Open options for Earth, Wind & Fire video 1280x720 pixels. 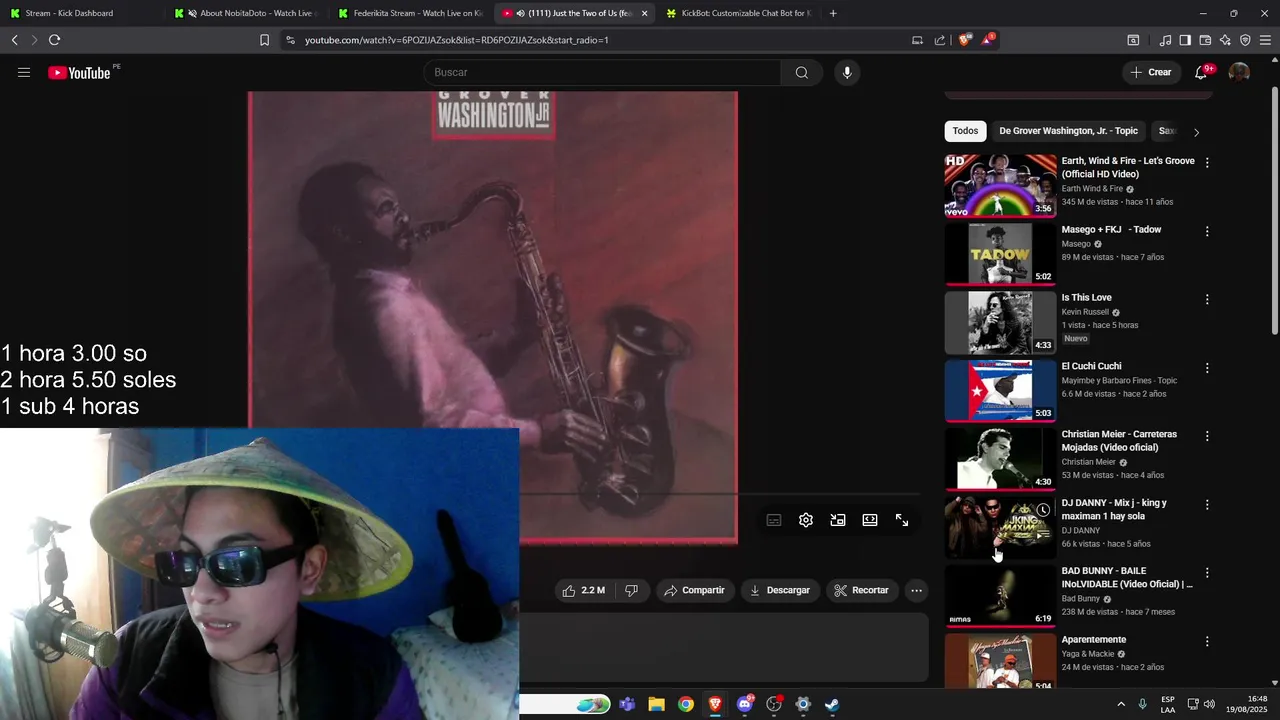click(x=1207, y=163)
